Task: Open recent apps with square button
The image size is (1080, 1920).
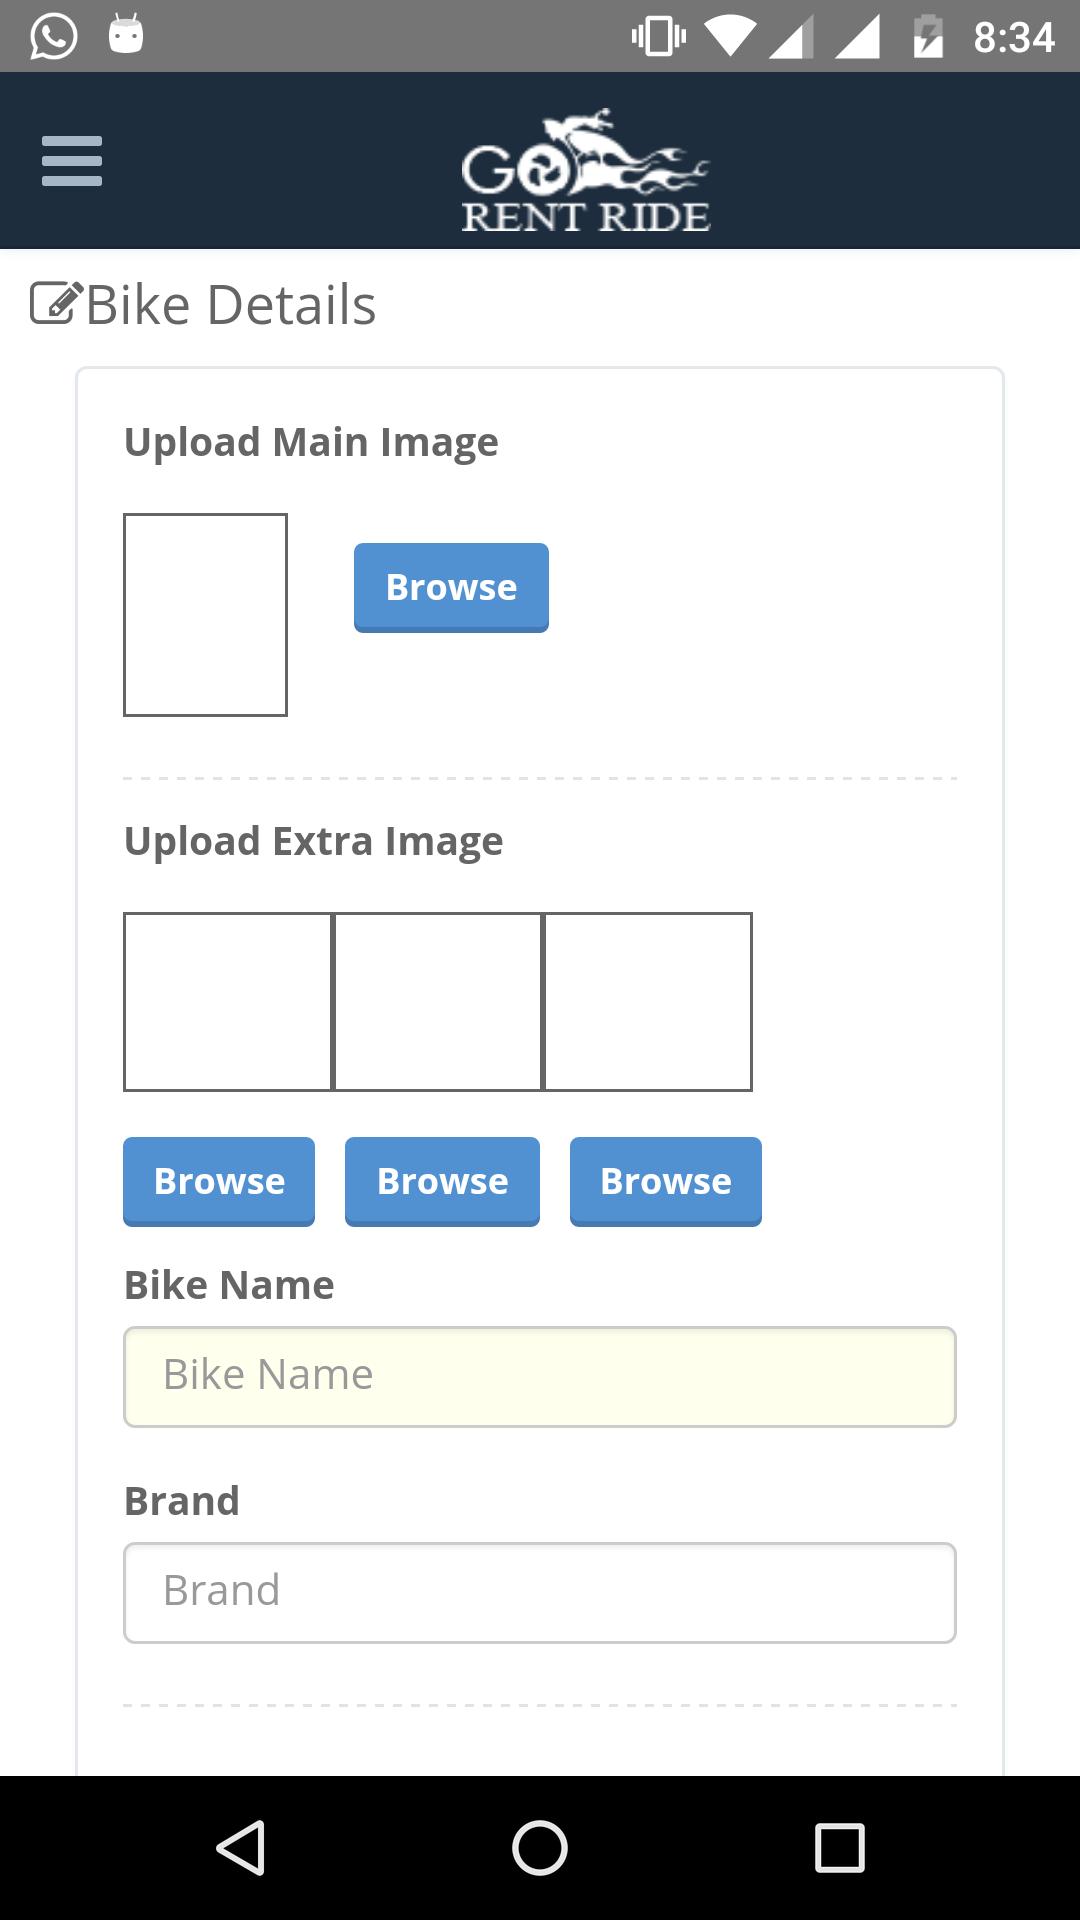Action: (840, 1847)
